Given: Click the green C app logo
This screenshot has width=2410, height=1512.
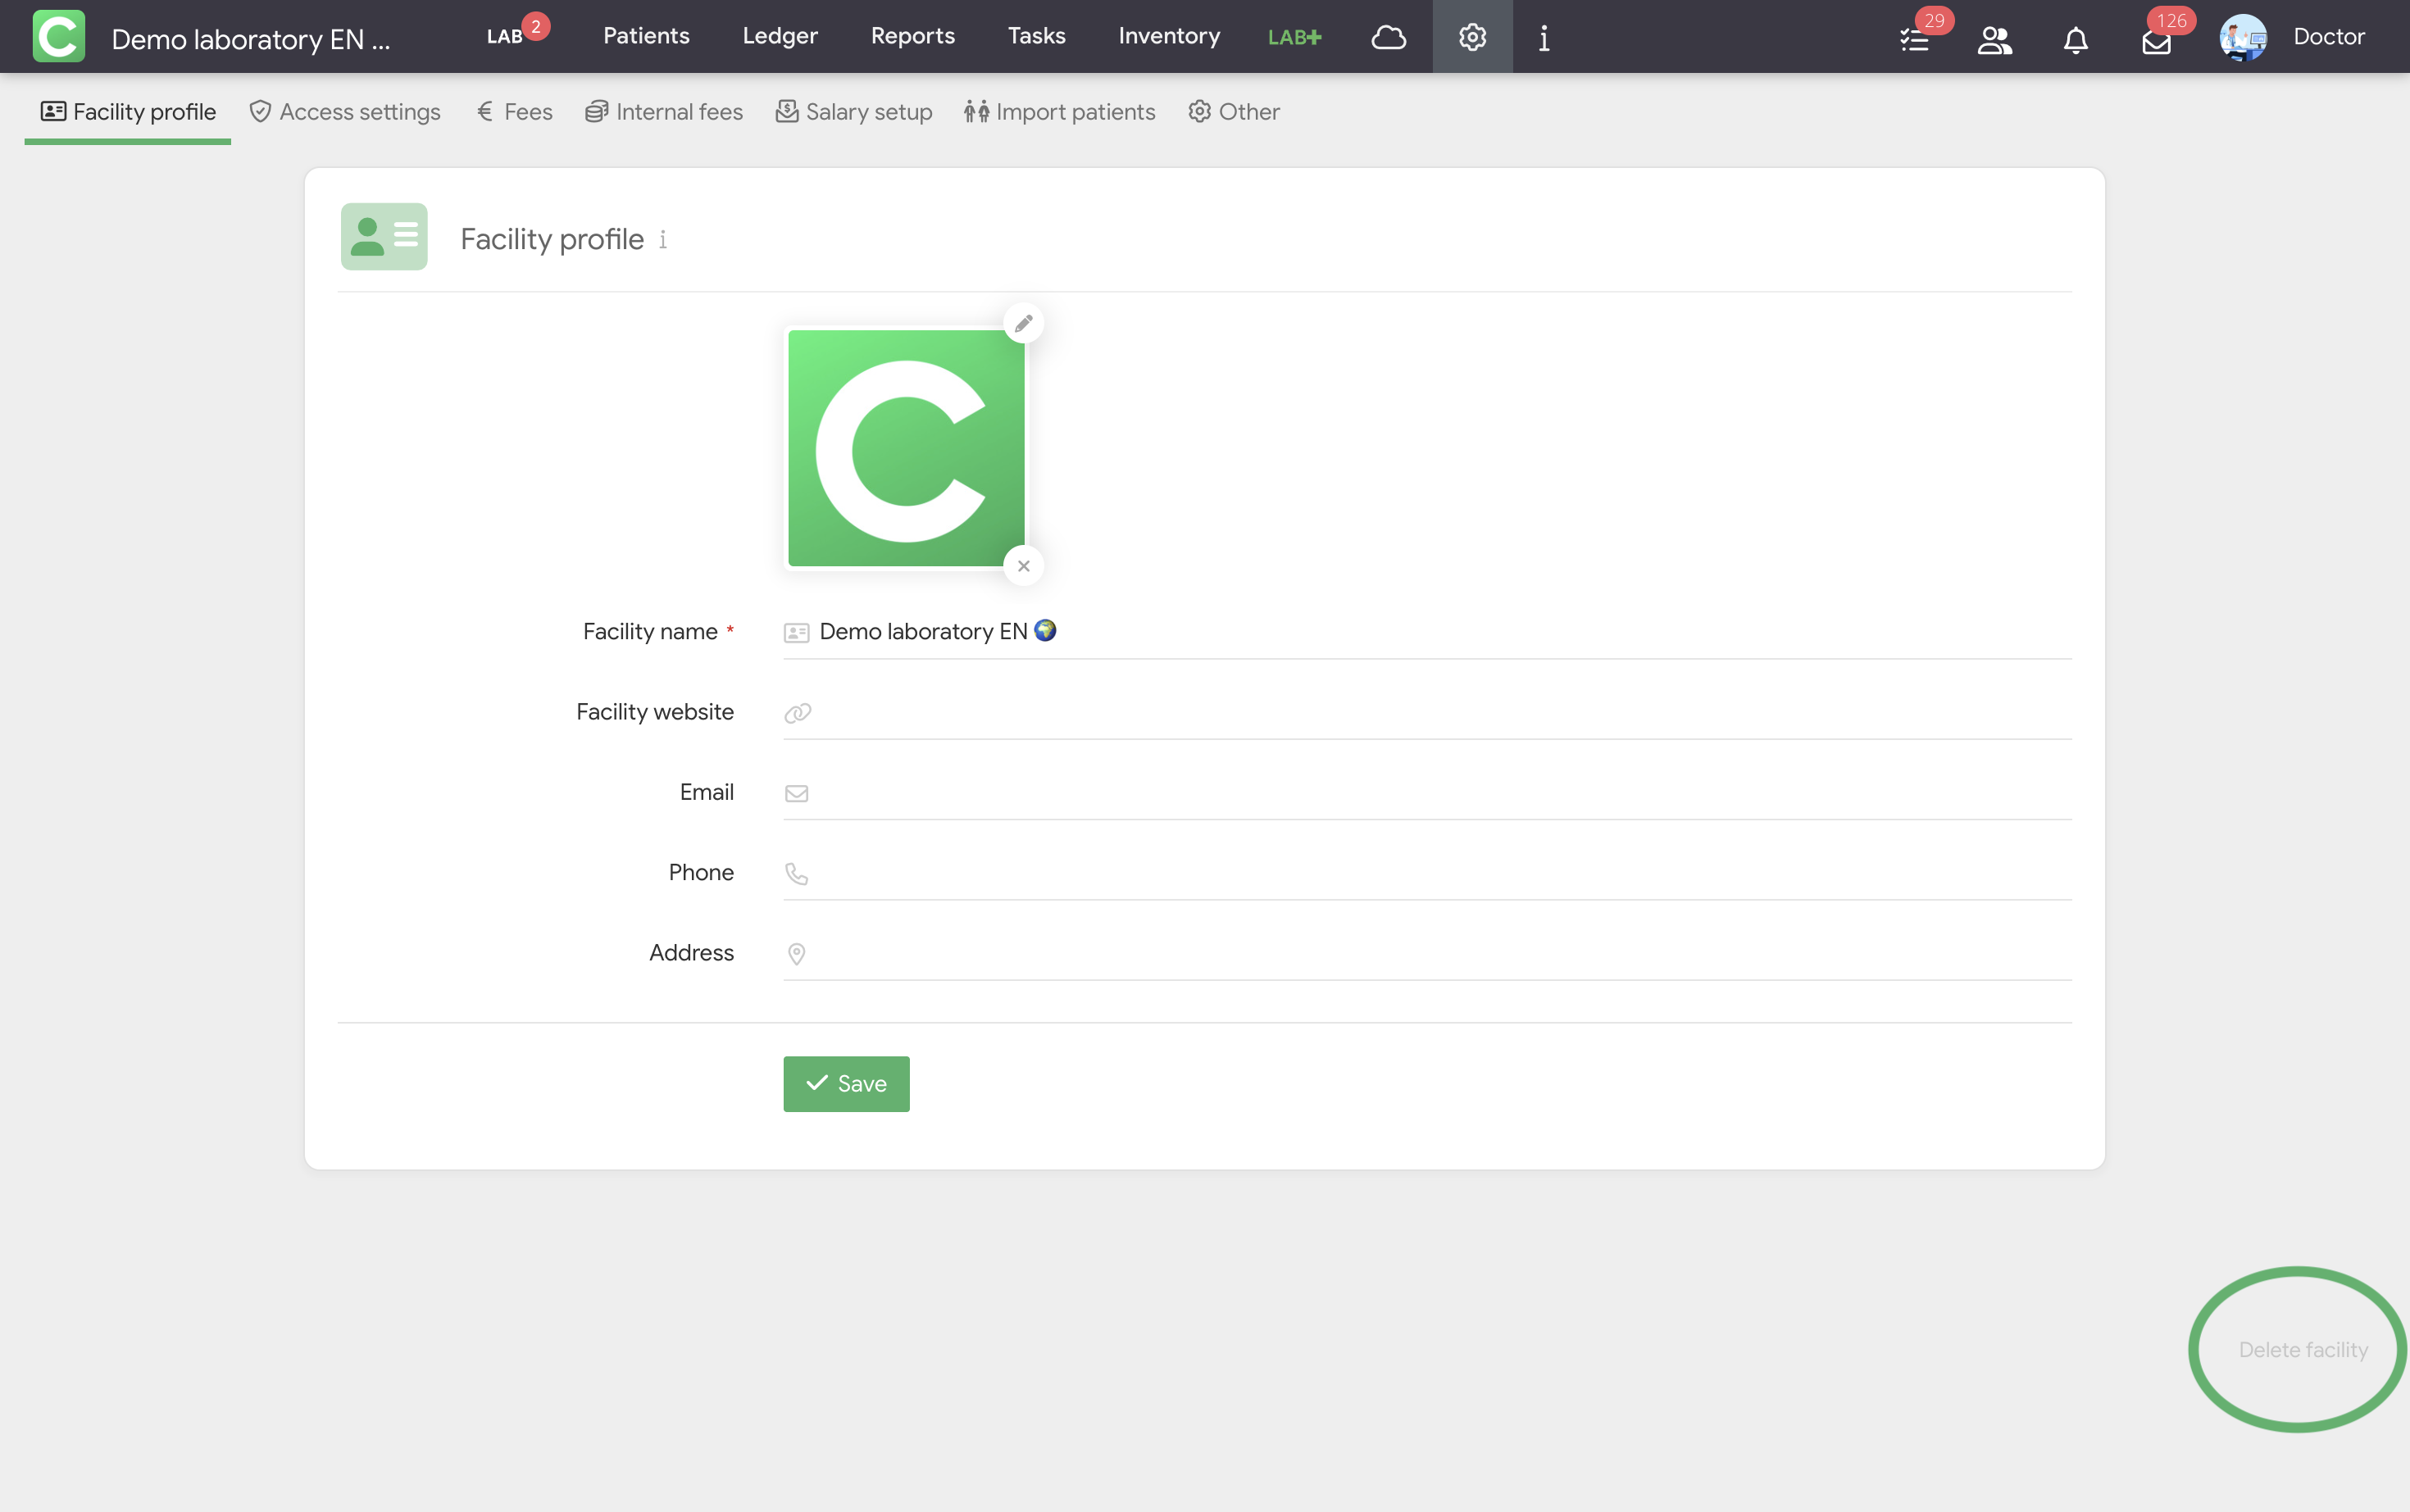Looking at the screenshot, I should point(58,37).
